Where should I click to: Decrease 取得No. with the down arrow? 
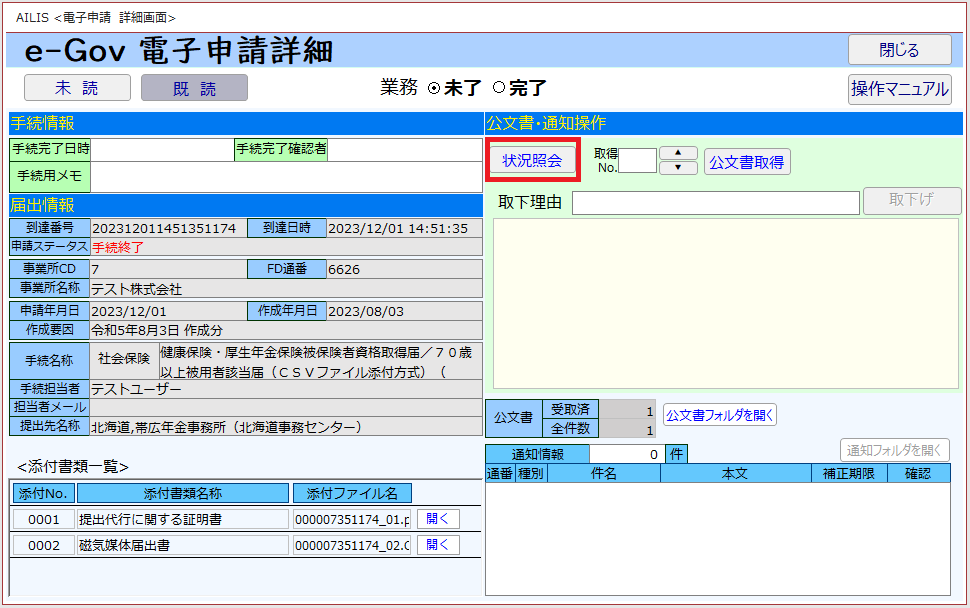click(x=679, y=168)
